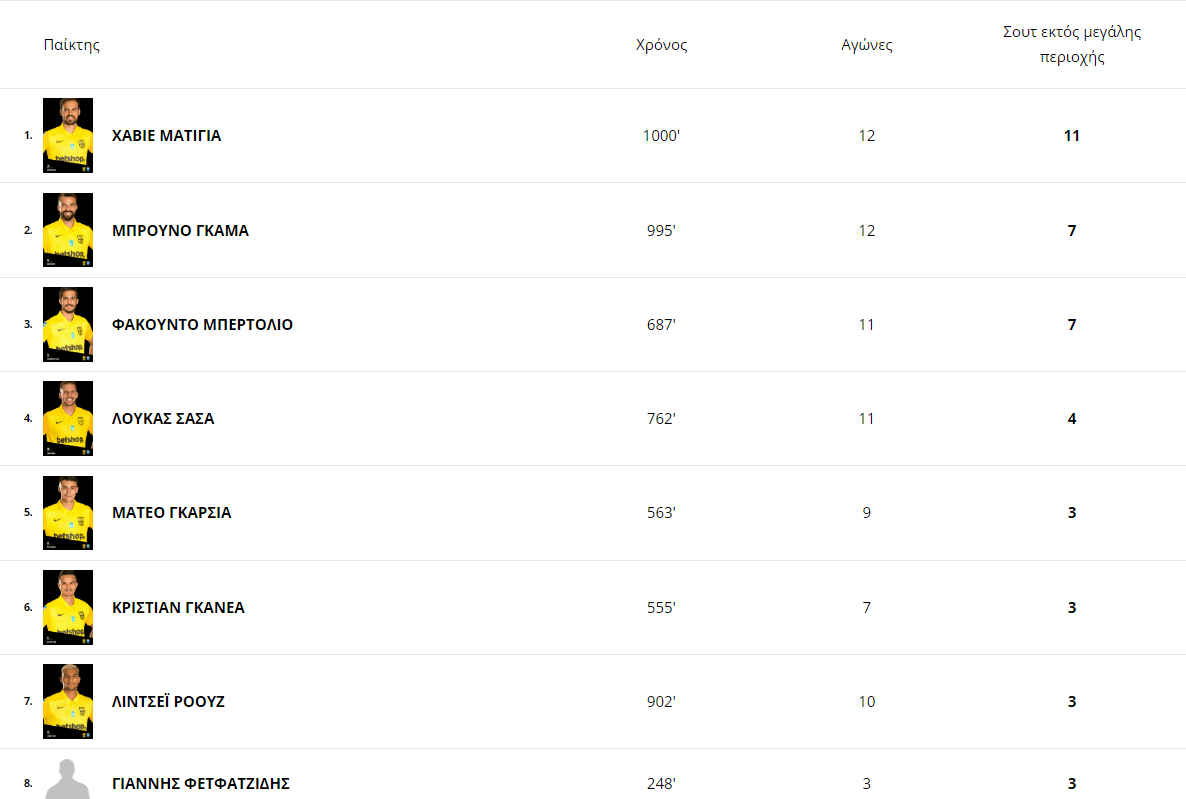The width and height of the screenshot is (1186, 799).
Task: Click Μπρούνο Γκάμα player photo
Action: [68, 230]
